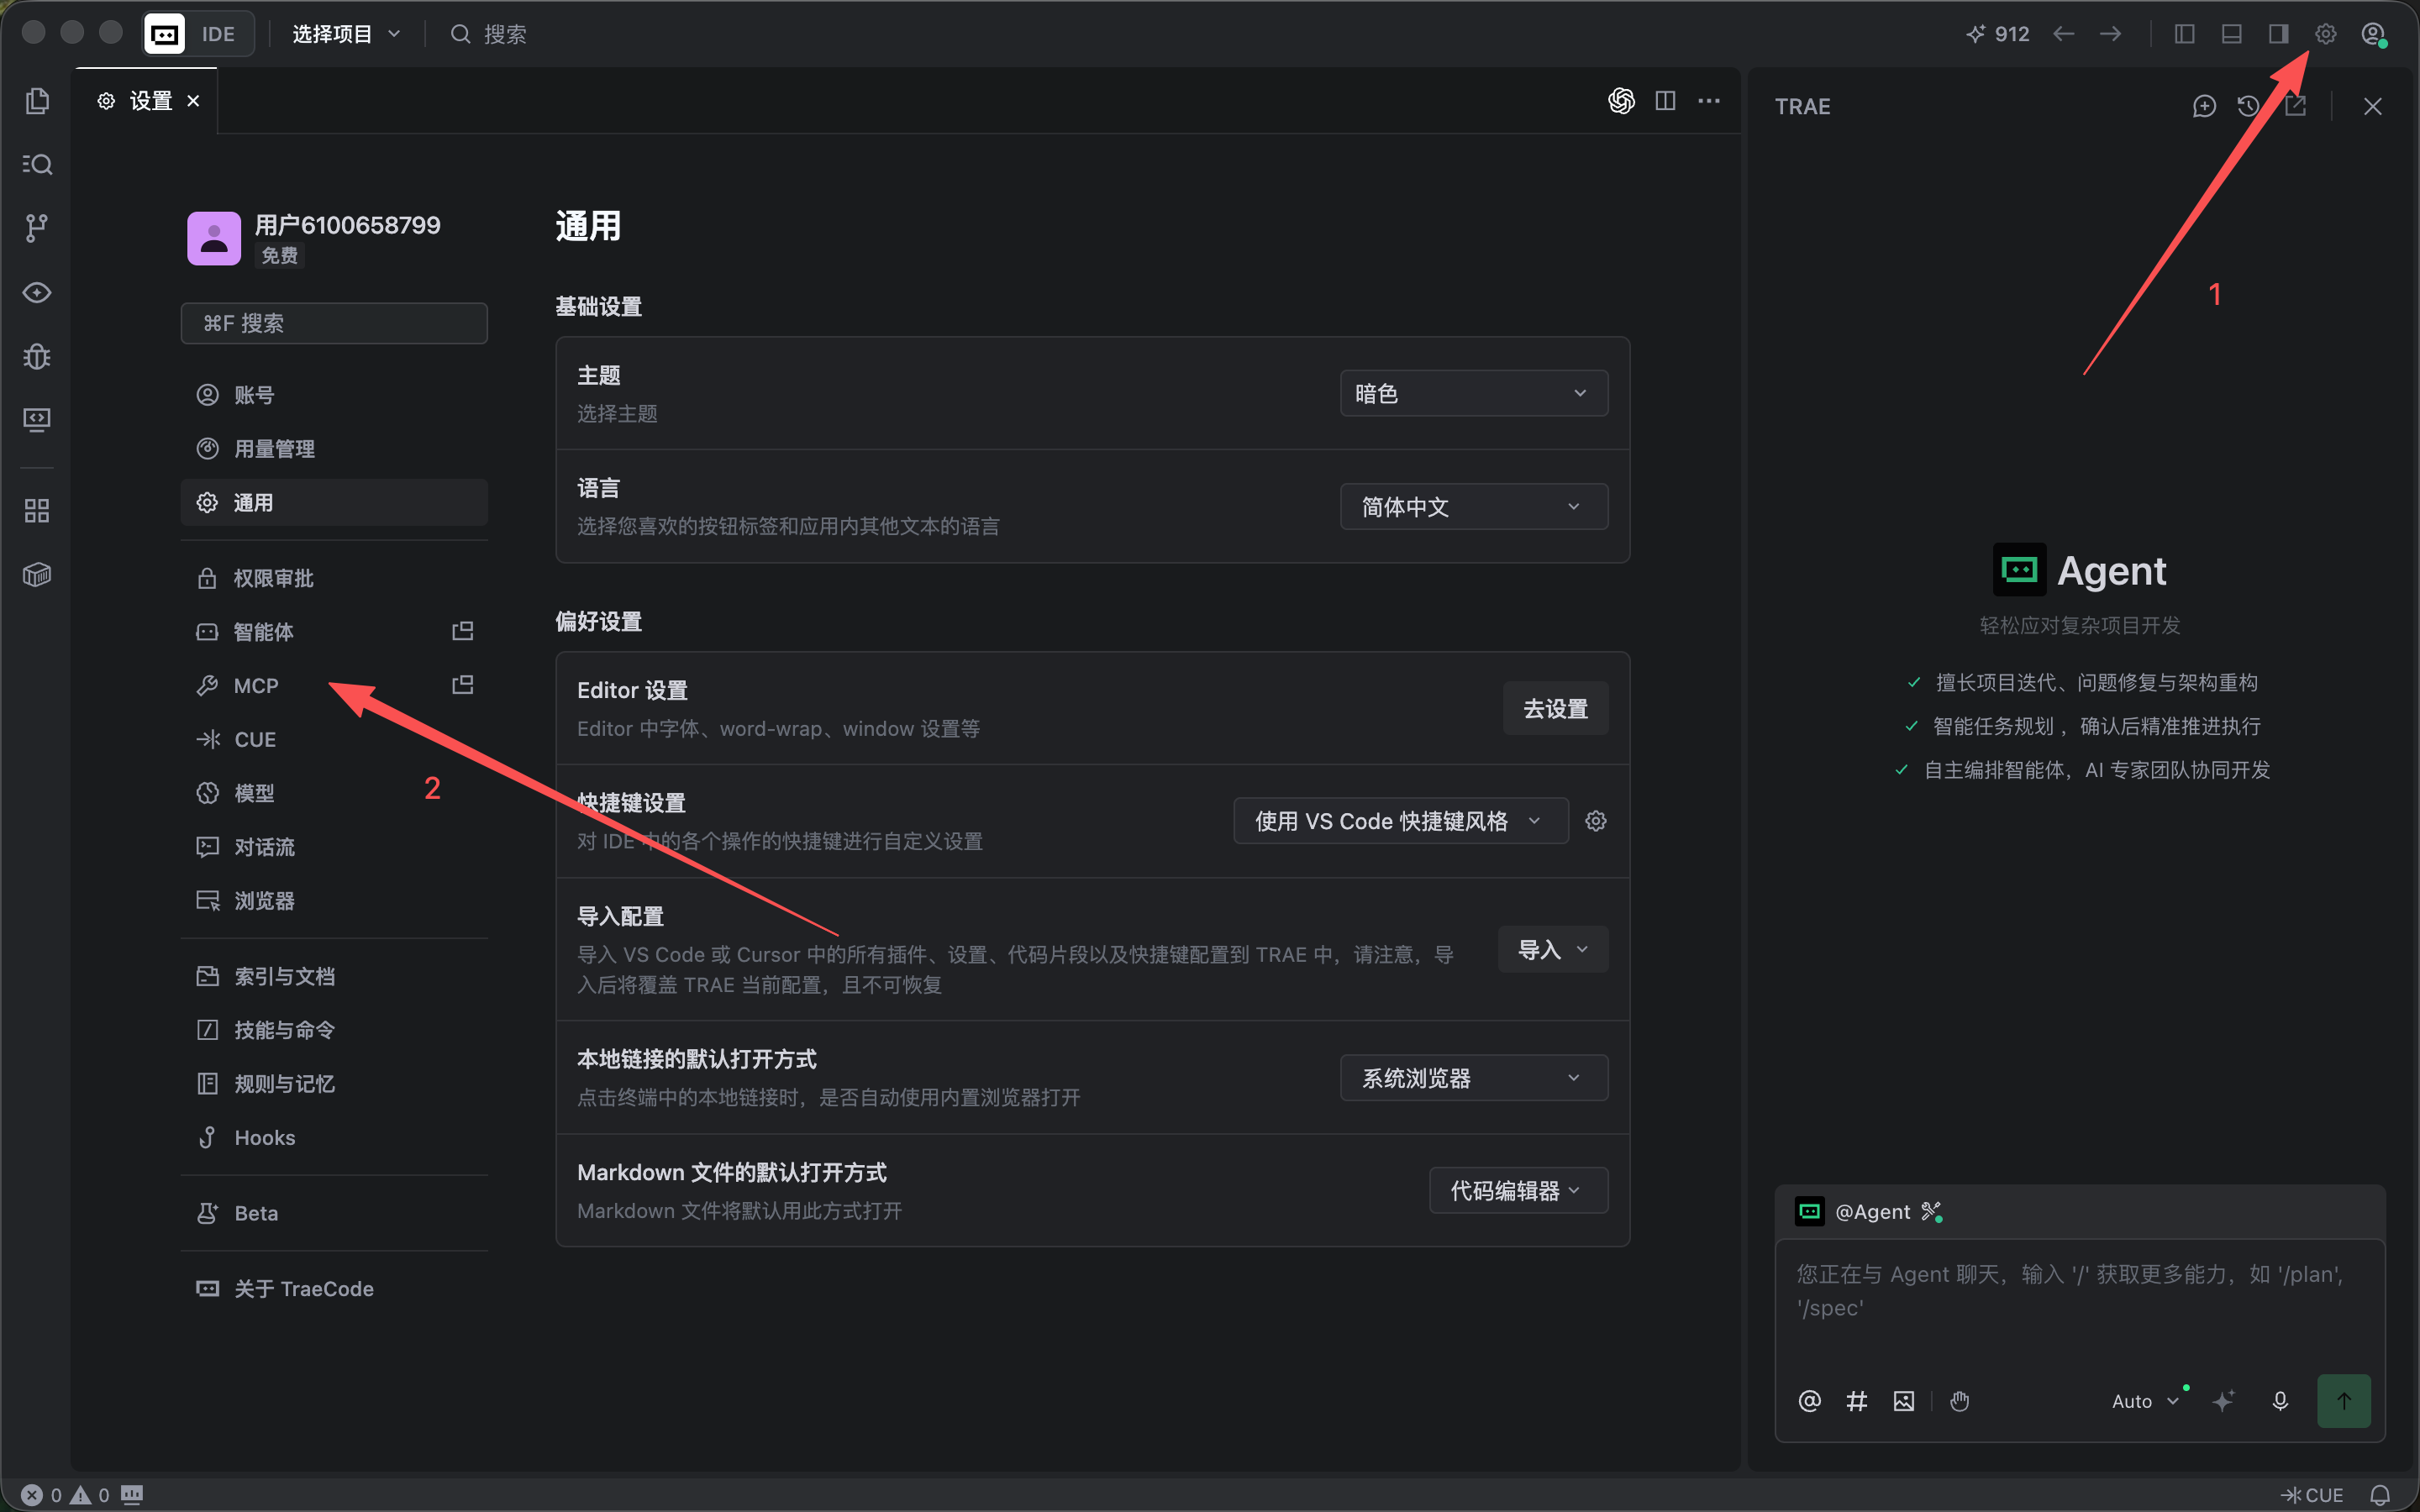Open the editor more actions ellipsis

1710,101
